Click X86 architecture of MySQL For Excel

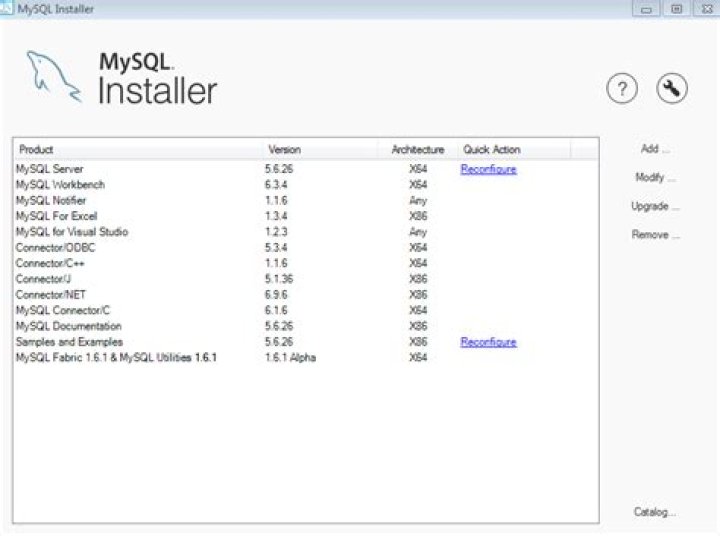coord(418,216)
